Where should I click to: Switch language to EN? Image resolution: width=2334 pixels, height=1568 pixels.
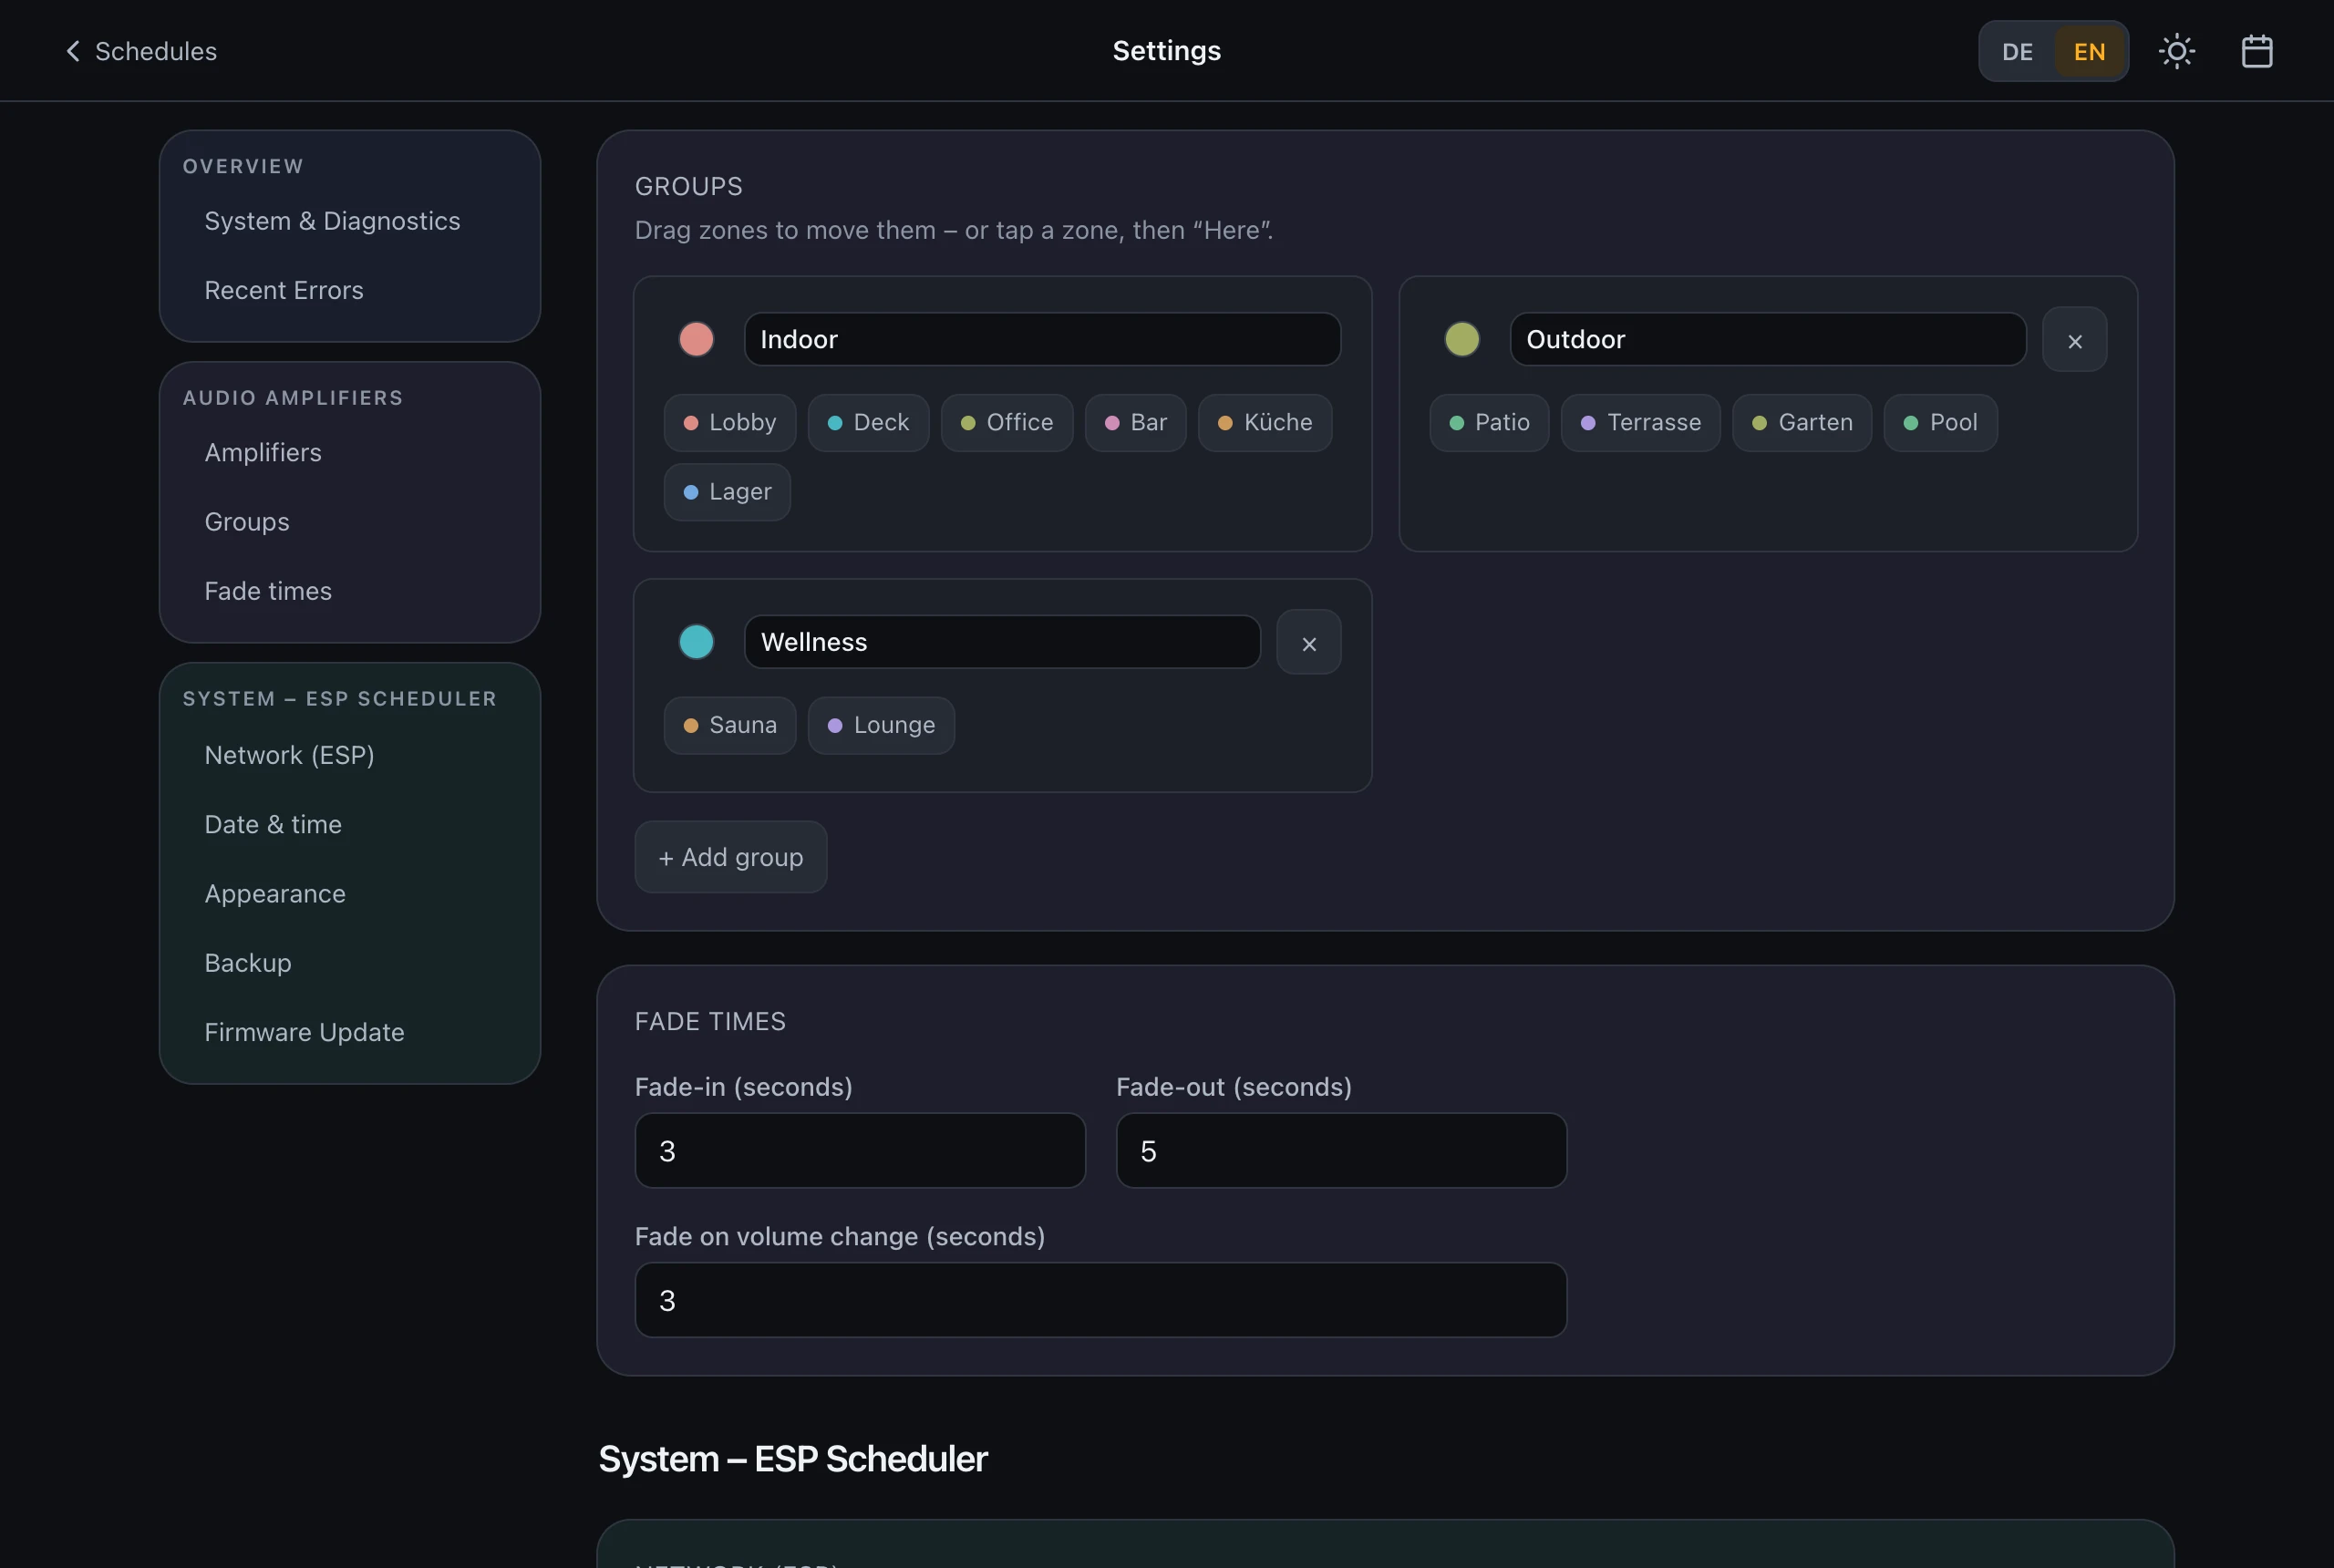tap(2089, 51)
